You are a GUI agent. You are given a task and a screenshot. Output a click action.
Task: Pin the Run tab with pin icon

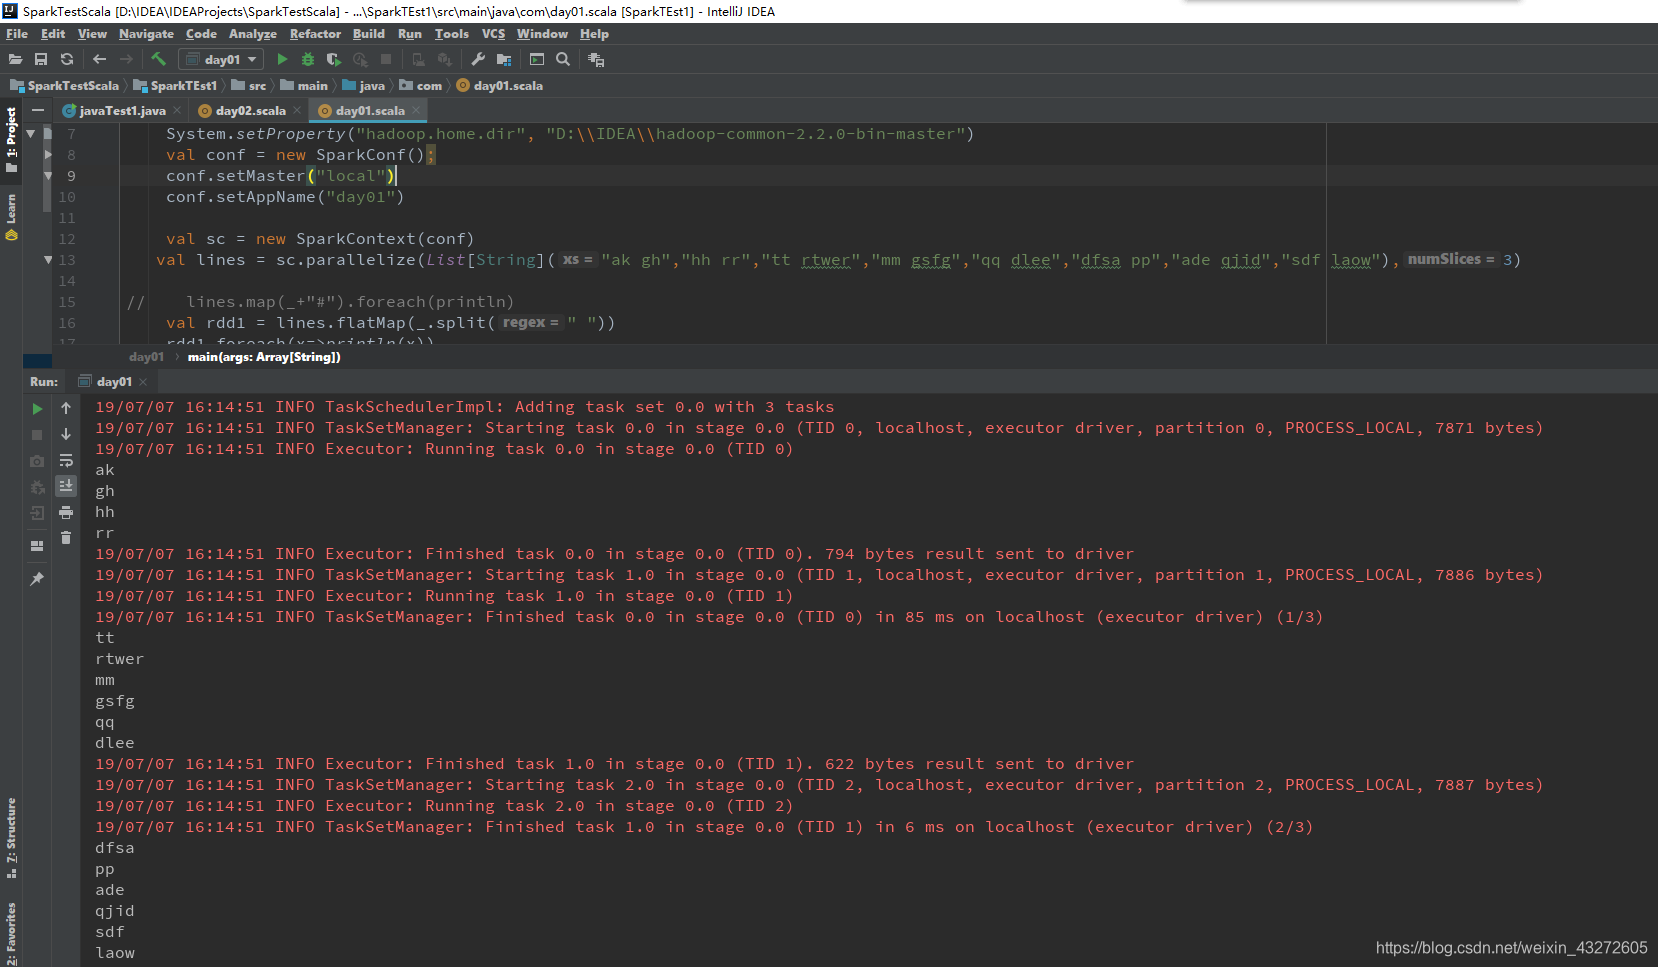point(37,579)
